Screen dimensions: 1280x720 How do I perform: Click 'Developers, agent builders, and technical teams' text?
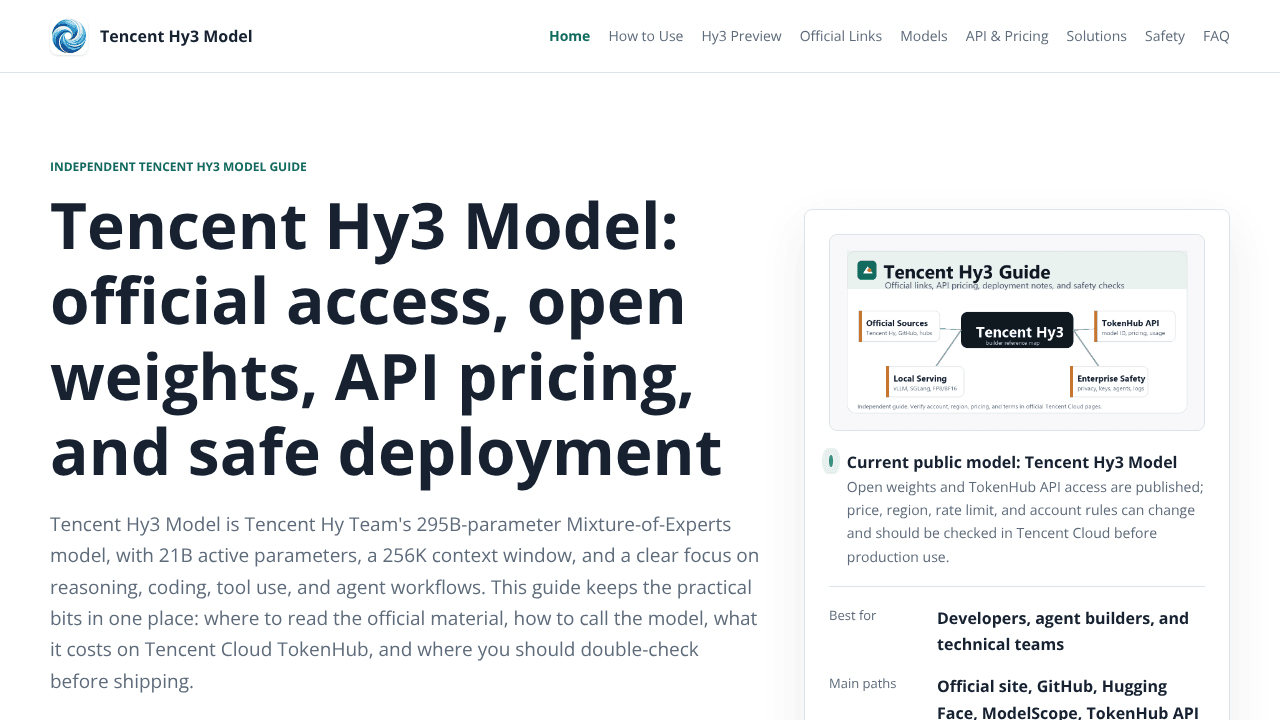click(x=1063, y=631)
